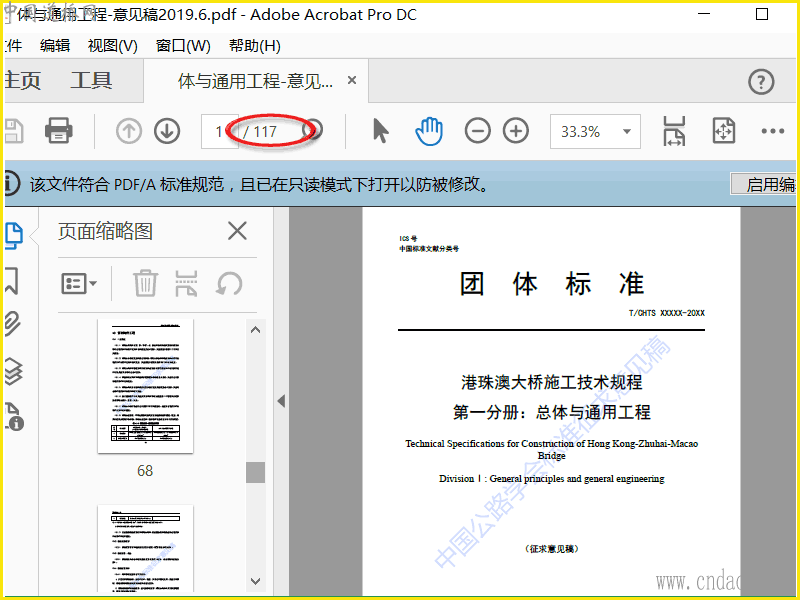
Task: Delete selected page trash icon
Action: point(145,283)
